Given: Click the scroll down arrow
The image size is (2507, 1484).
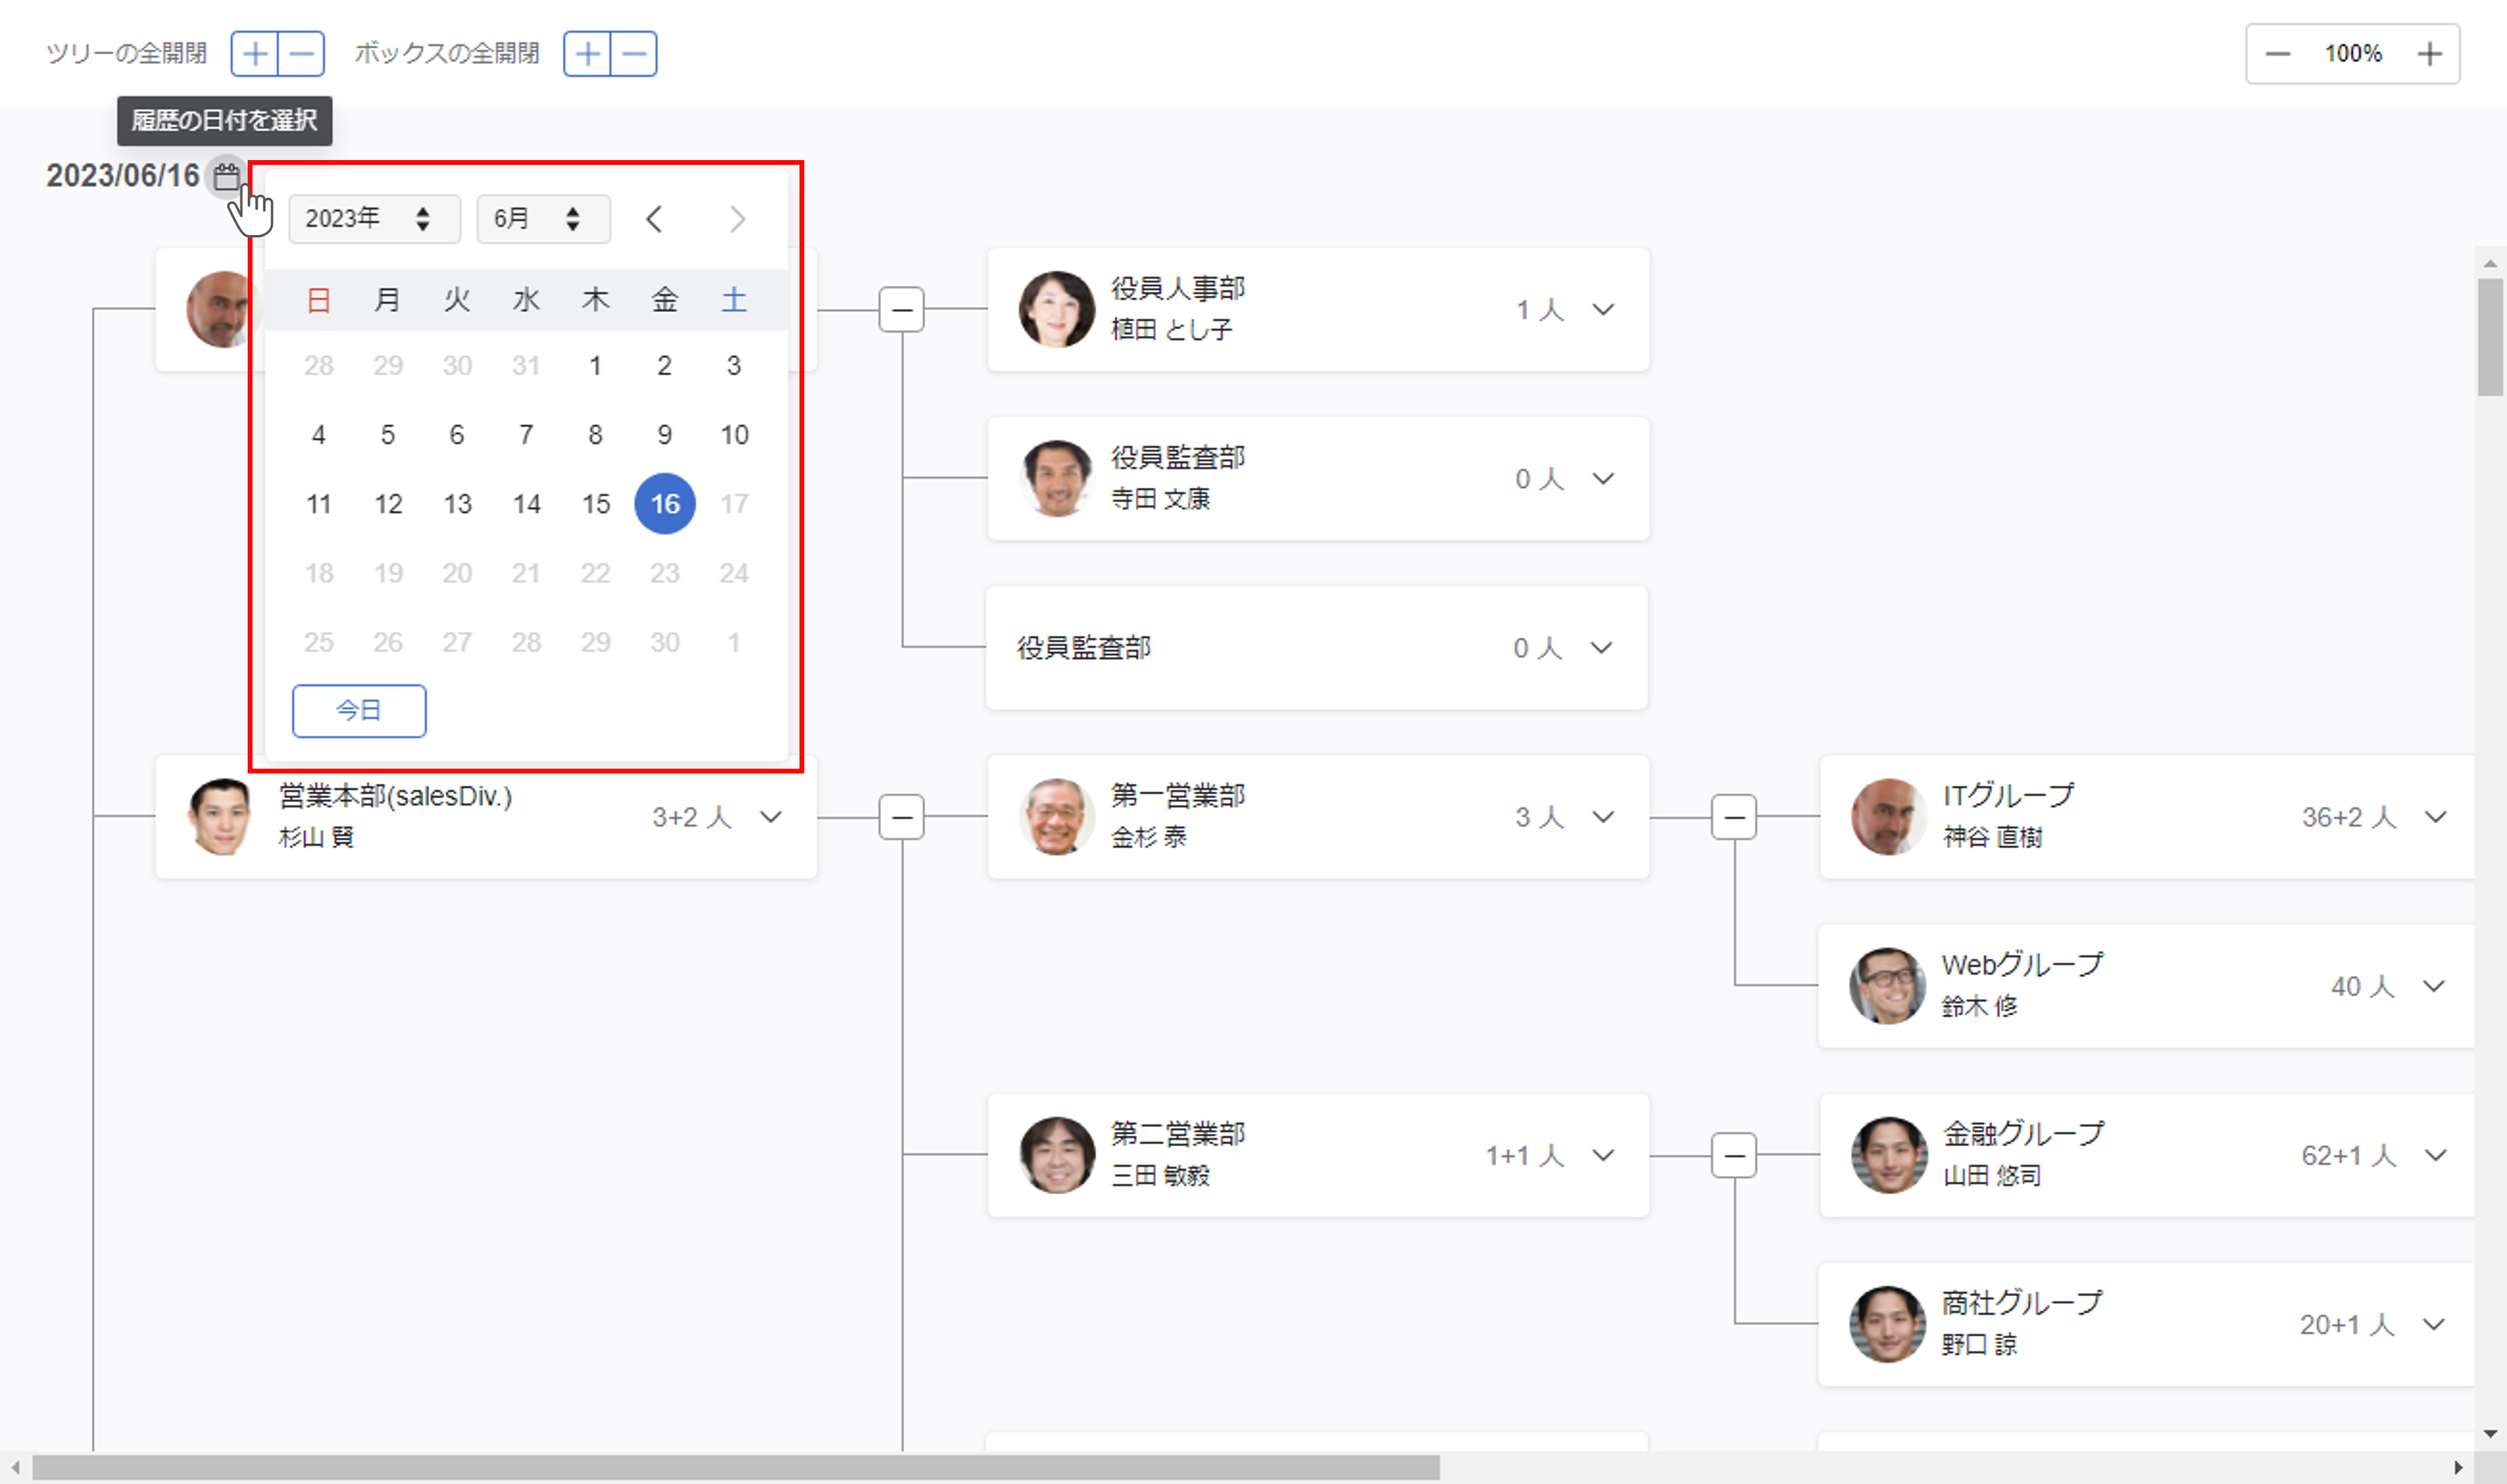Looking at the screenshot, I should [2490, 1434].
